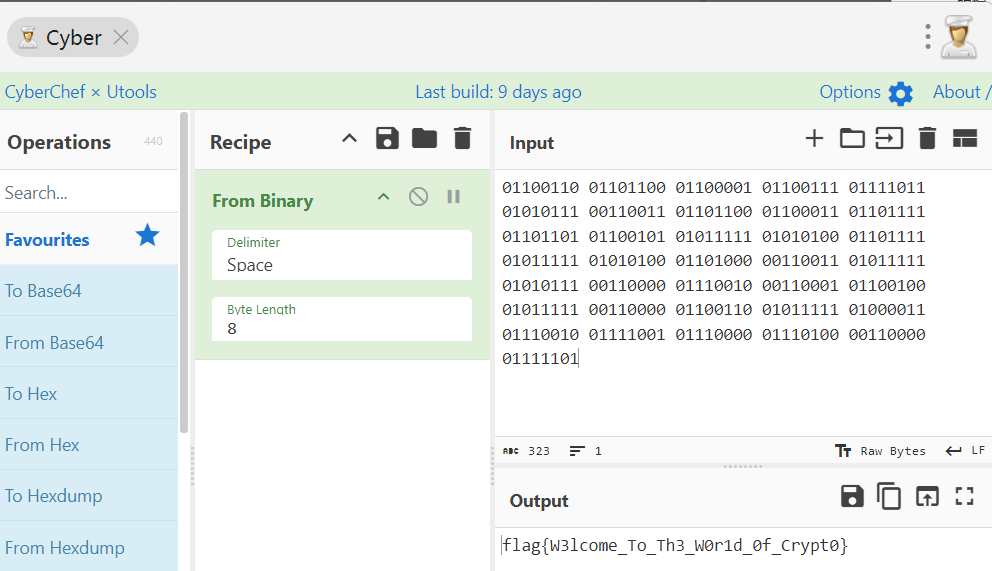Open a folder as input
Image resolution: width=992 pixels, height=571 pixels.
[x=852, y=139]
